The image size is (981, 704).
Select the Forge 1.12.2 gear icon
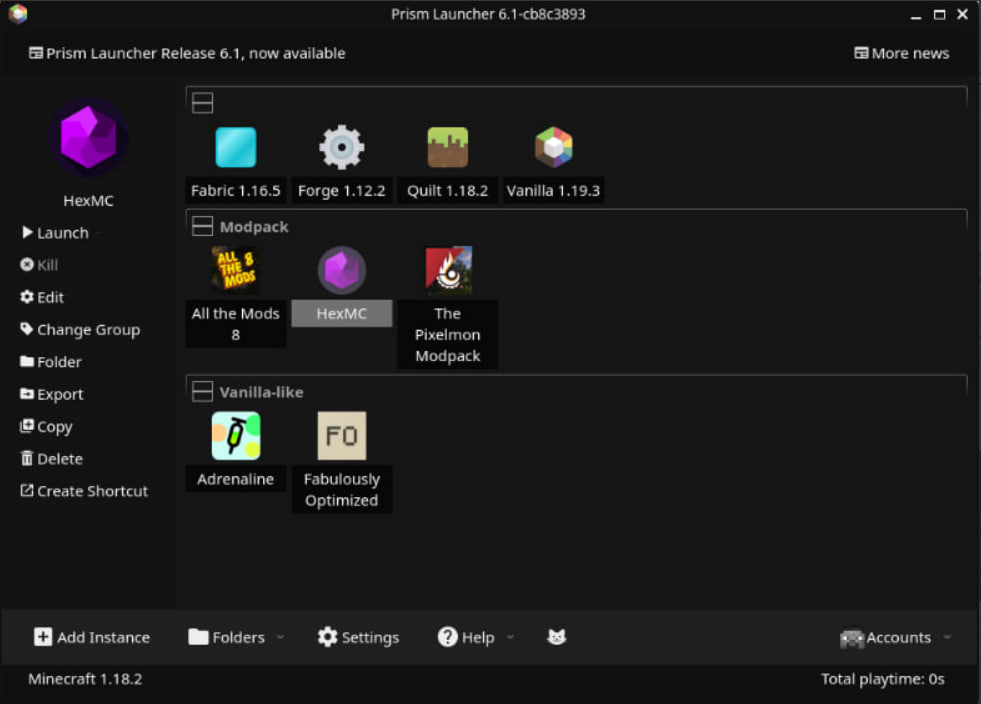coord(341,147)
